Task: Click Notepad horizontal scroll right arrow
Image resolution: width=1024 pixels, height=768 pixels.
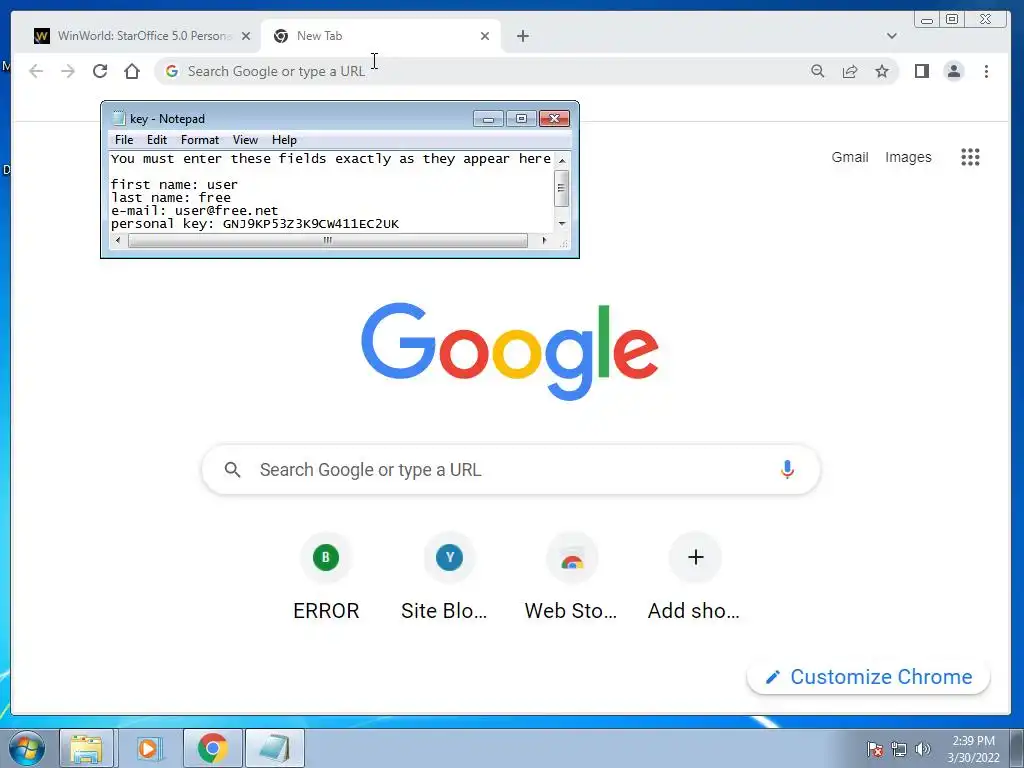Action: tap(545, 240)
